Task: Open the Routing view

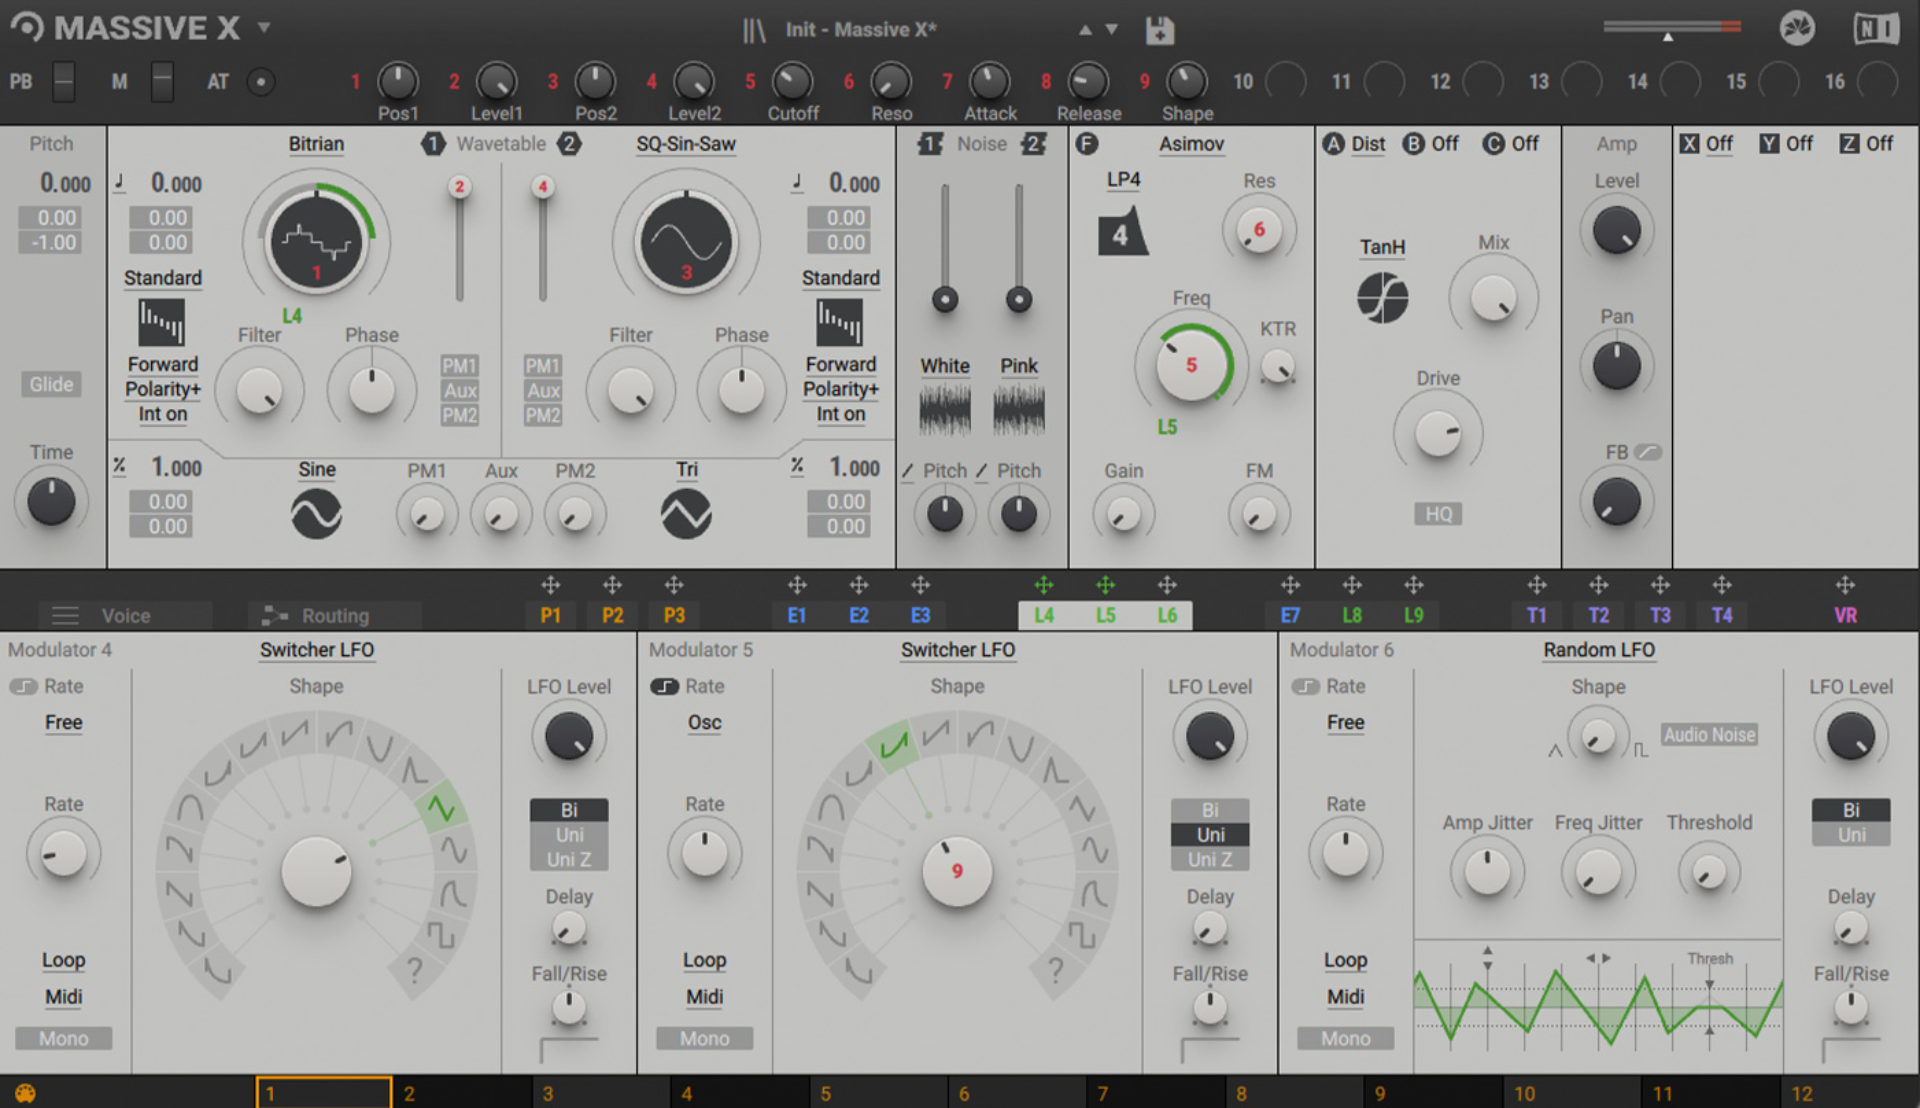Action: click(335, 615)
